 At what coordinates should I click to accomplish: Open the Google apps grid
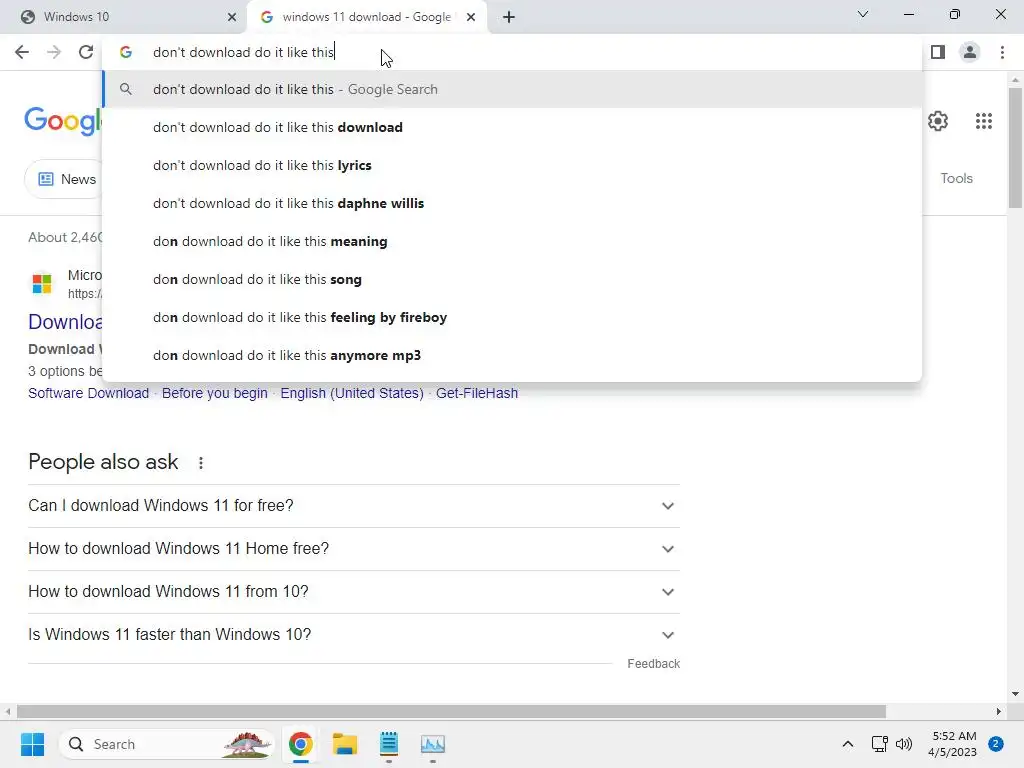(984, 121)
